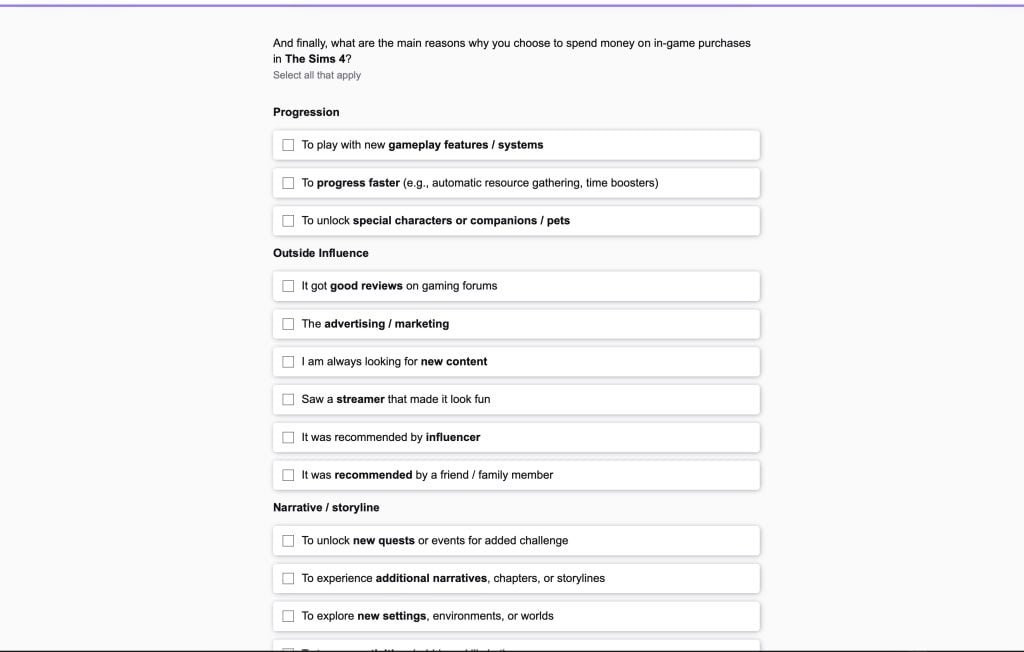Select 'To unlock new quests or events'
The image size is (1024, 652).
point(288,540)
